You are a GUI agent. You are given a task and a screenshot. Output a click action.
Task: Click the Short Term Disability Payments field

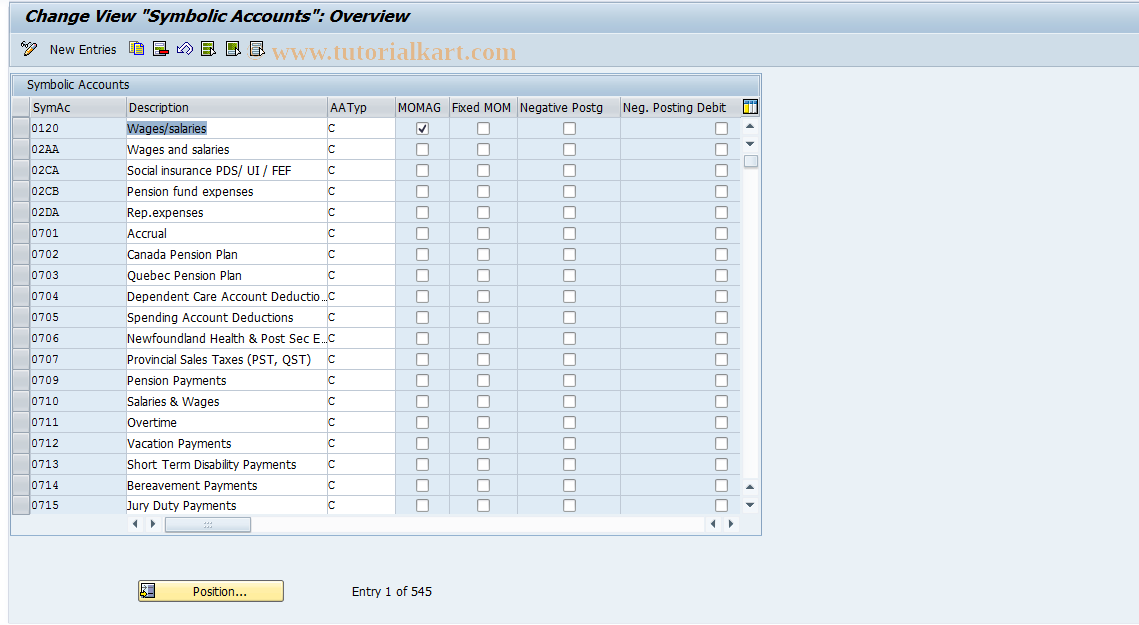pos(227,465)
